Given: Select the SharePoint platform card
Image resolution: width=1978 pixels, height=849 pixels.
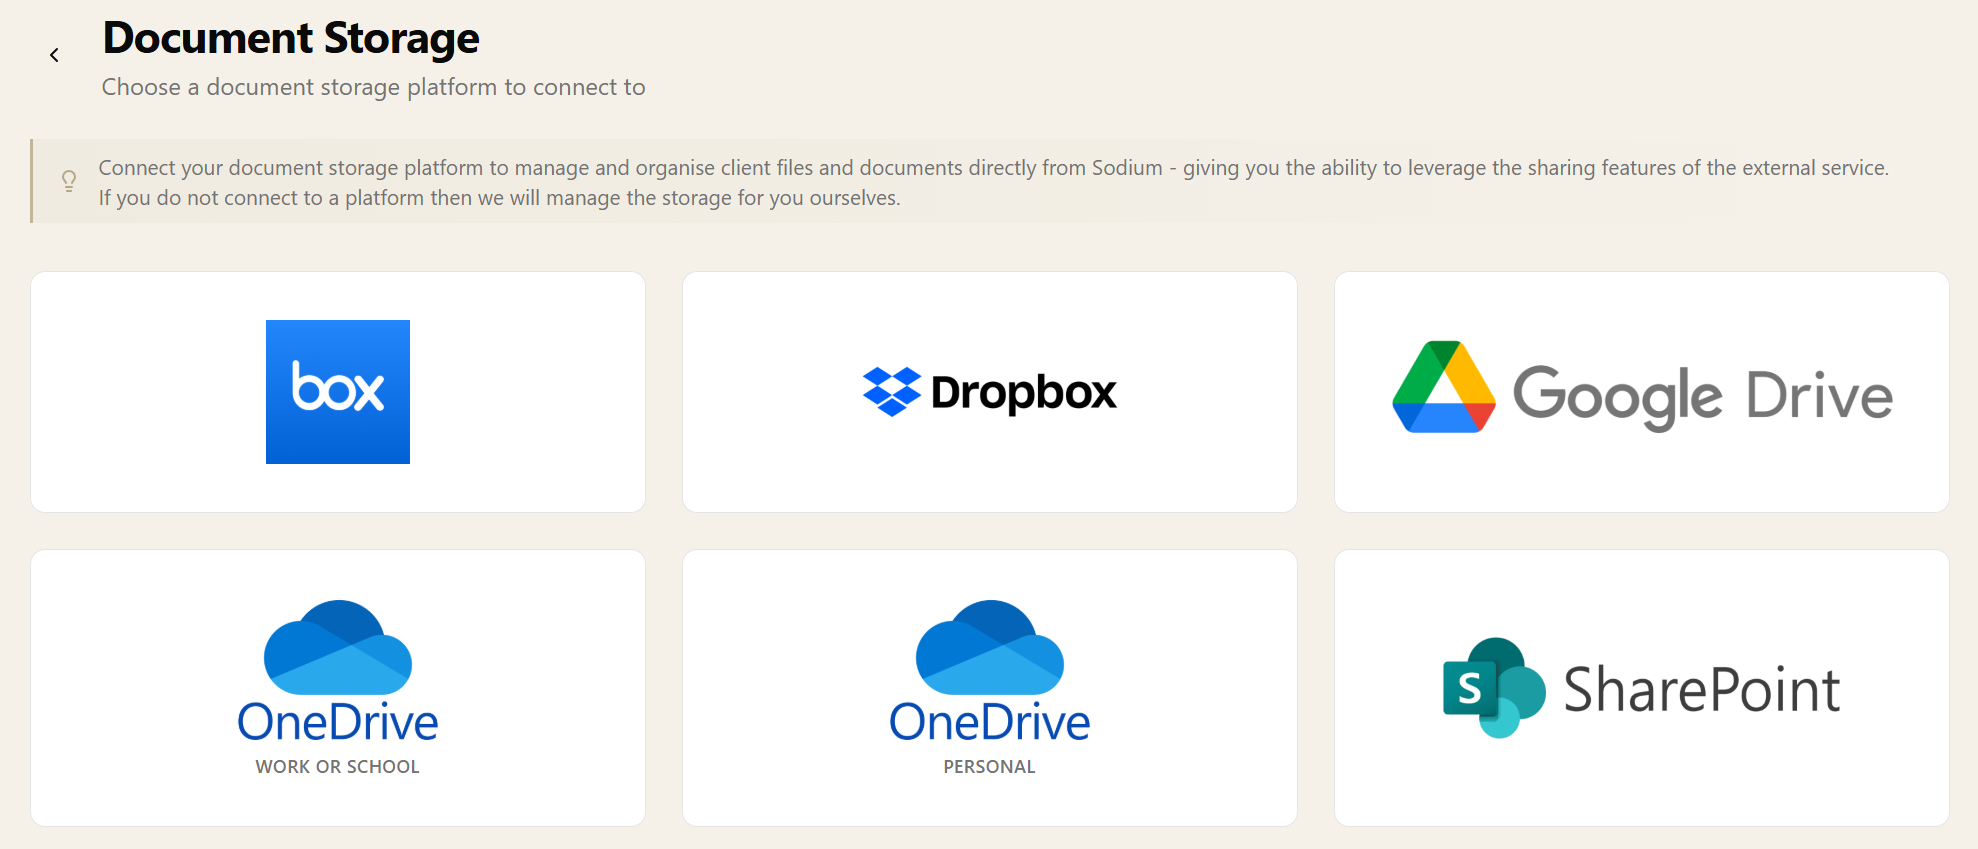Looking at the screenshot, I should (1642, 688).
